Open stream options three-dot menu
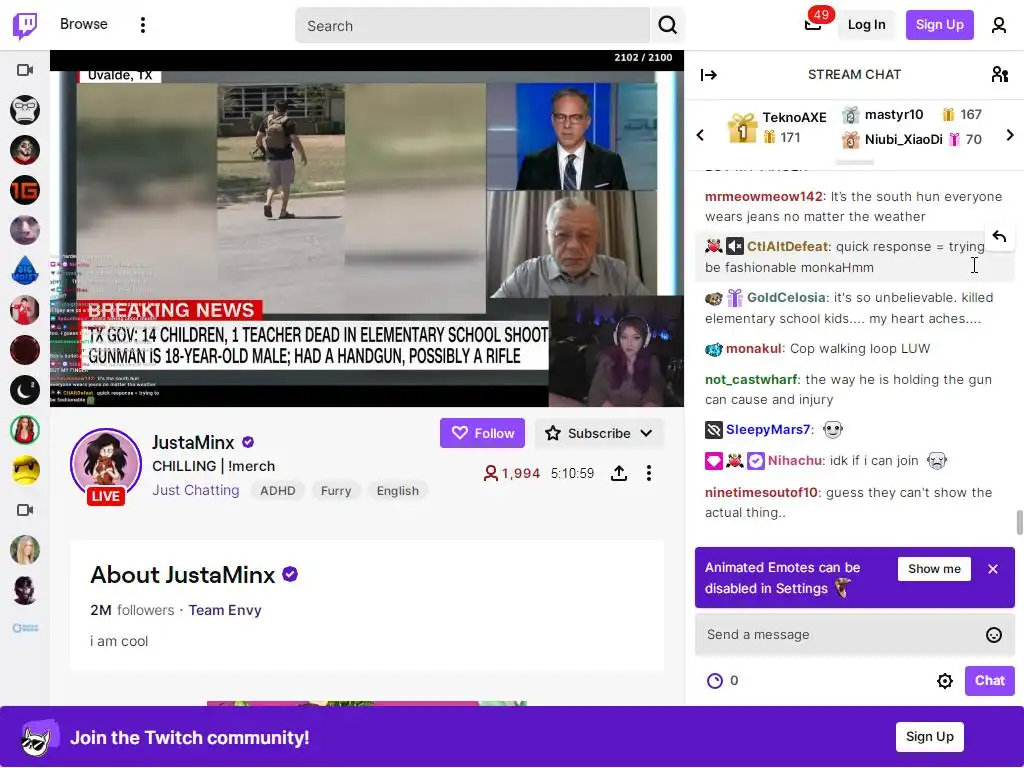The height and width of the screenshot is (768, 1024). (x=648, y=473)
